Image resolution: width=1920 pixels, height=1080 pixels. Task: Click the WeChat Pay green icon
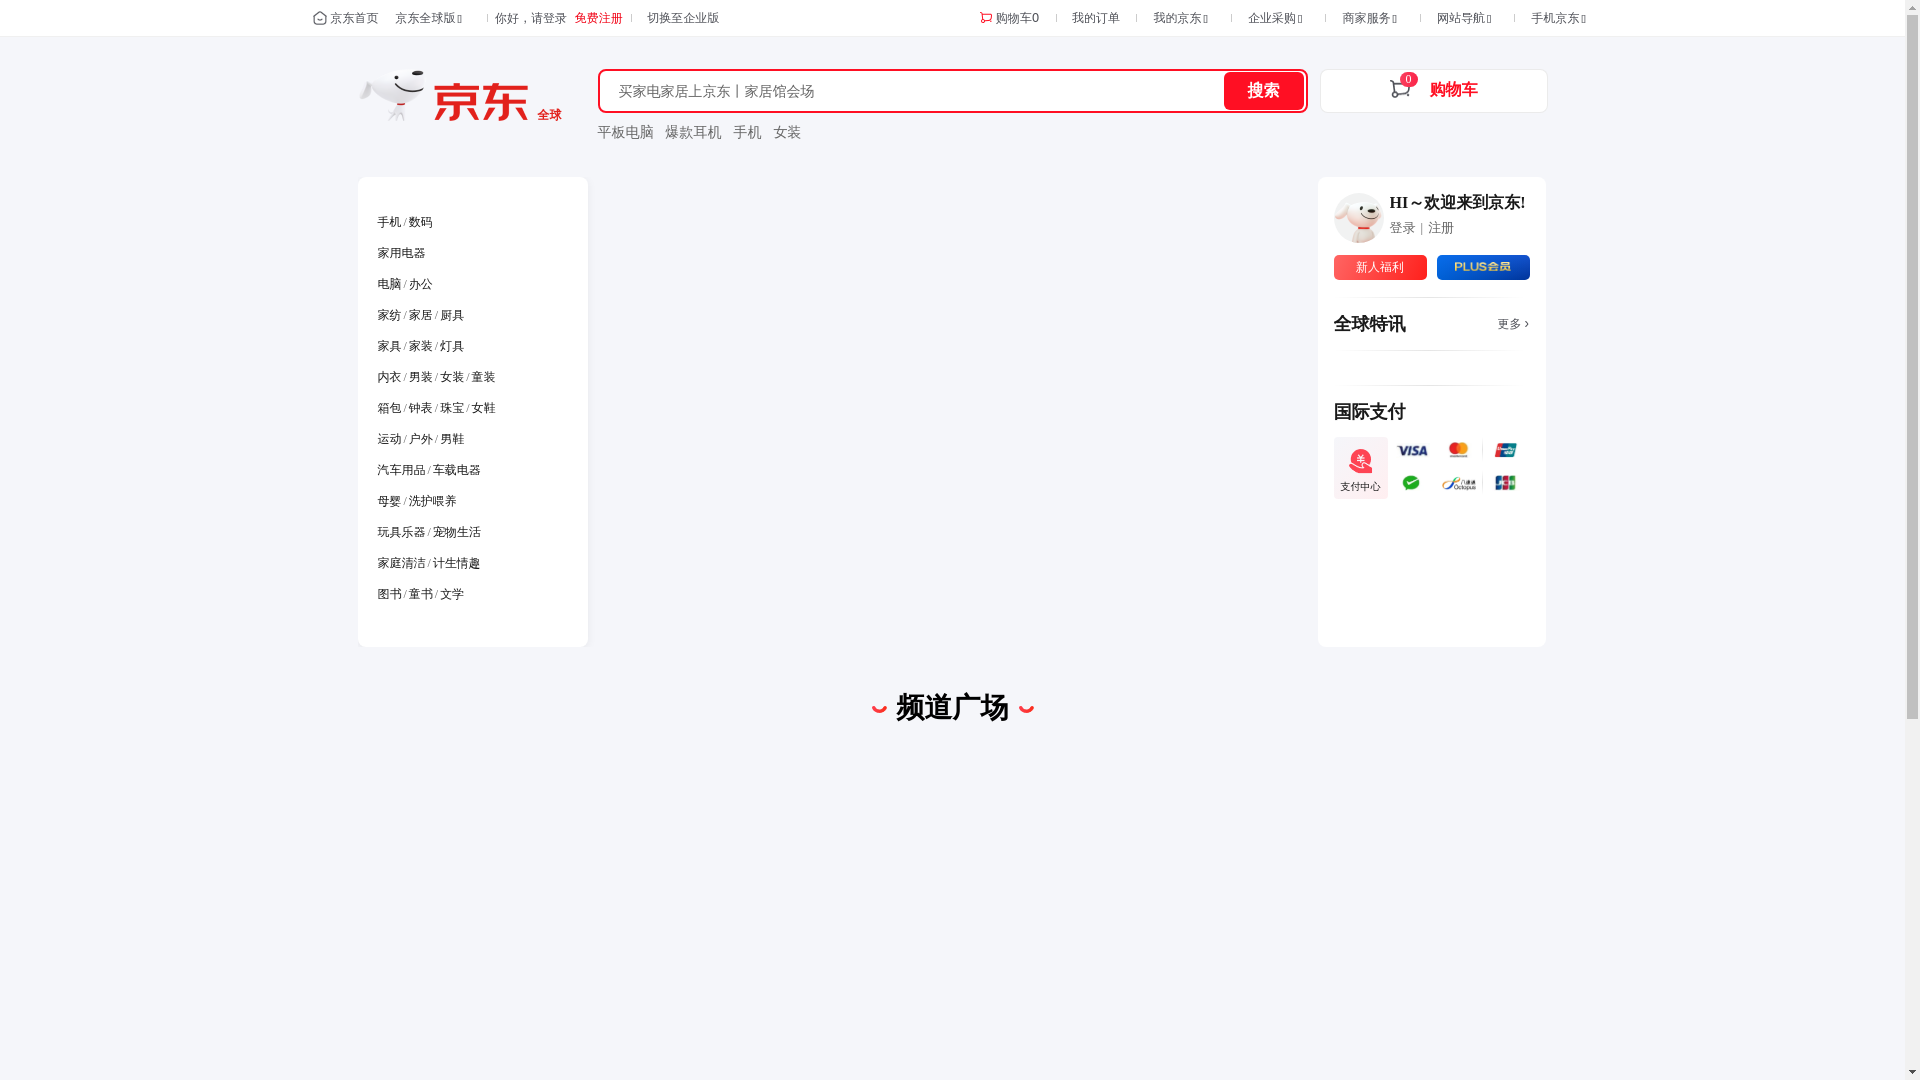coord(1411,483)
